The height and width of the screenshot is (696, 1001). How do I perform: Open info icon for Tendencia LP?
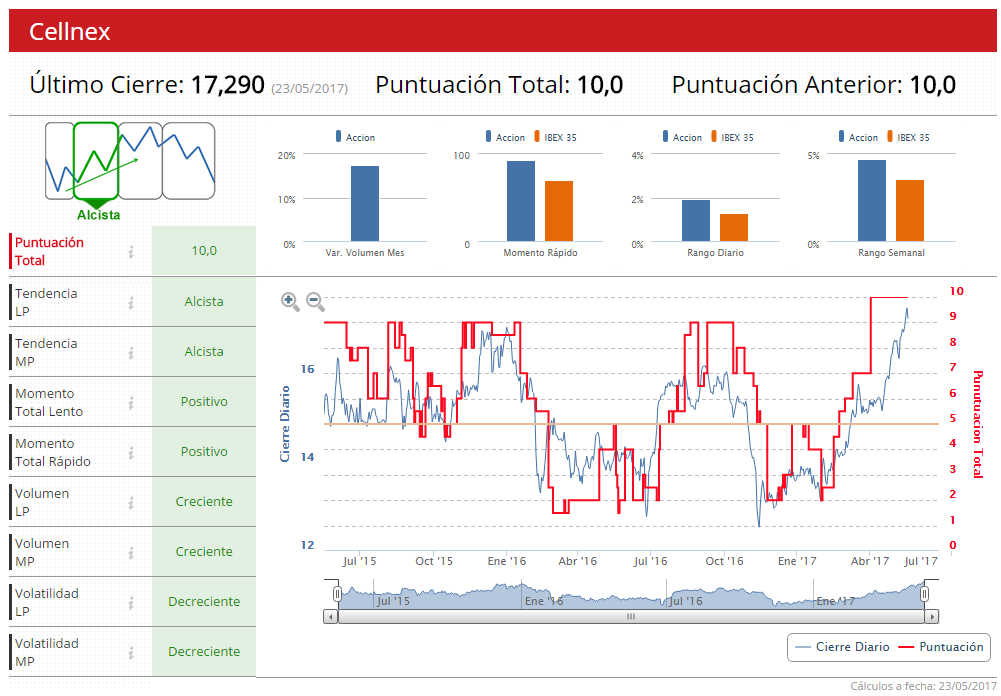coord(131,303)
